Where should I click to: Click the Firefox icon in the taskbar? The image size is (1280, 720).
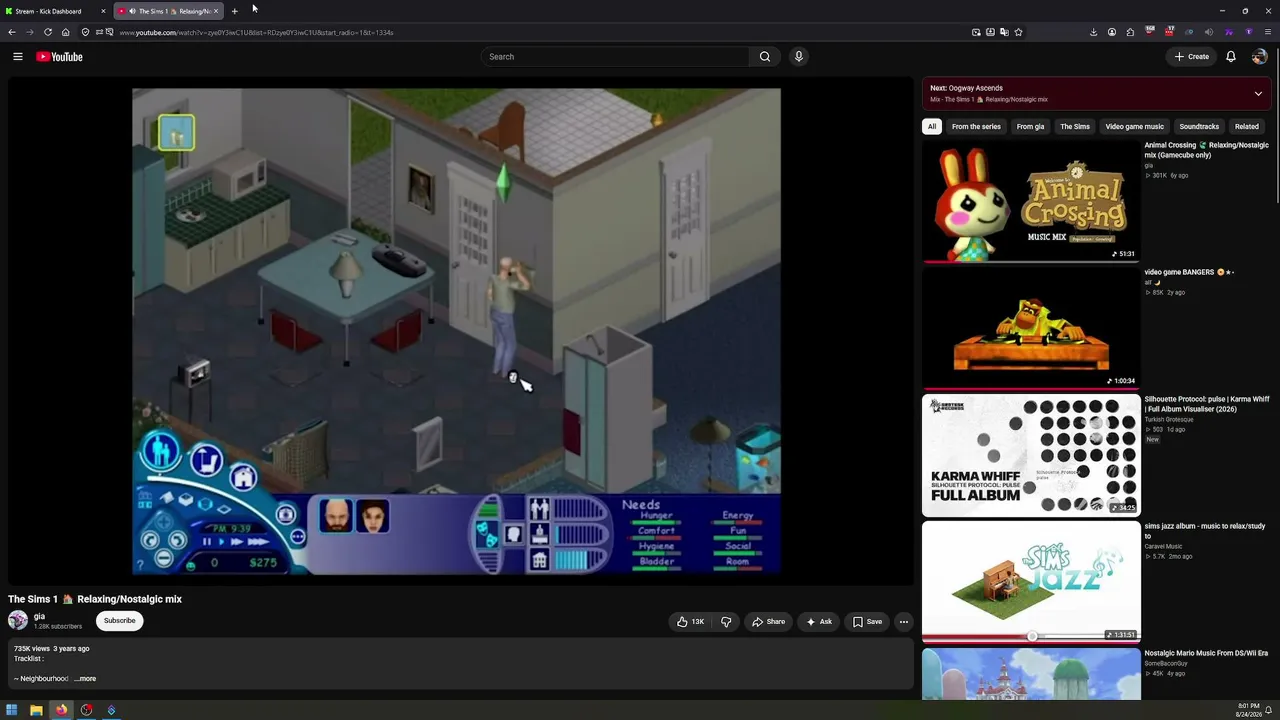61,710
